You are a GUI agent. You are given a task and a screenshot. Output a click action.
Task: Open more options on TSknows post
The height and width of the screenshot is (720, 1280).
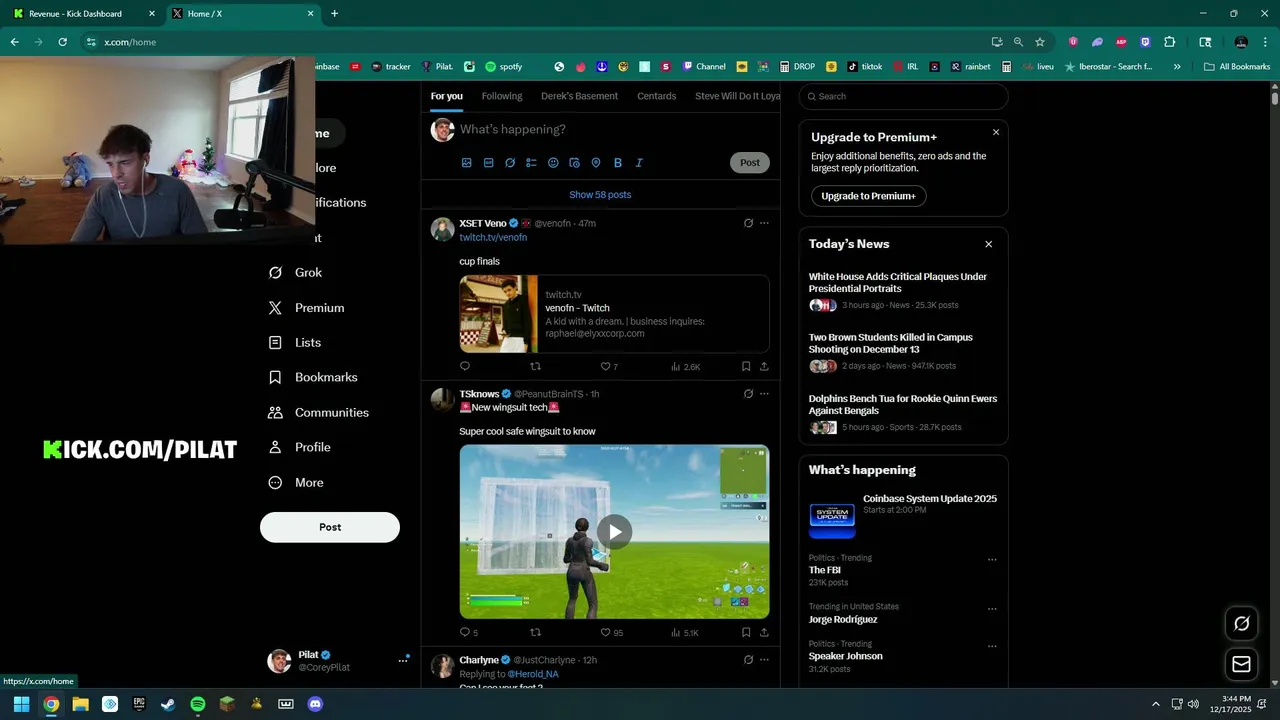click(764, 394)
